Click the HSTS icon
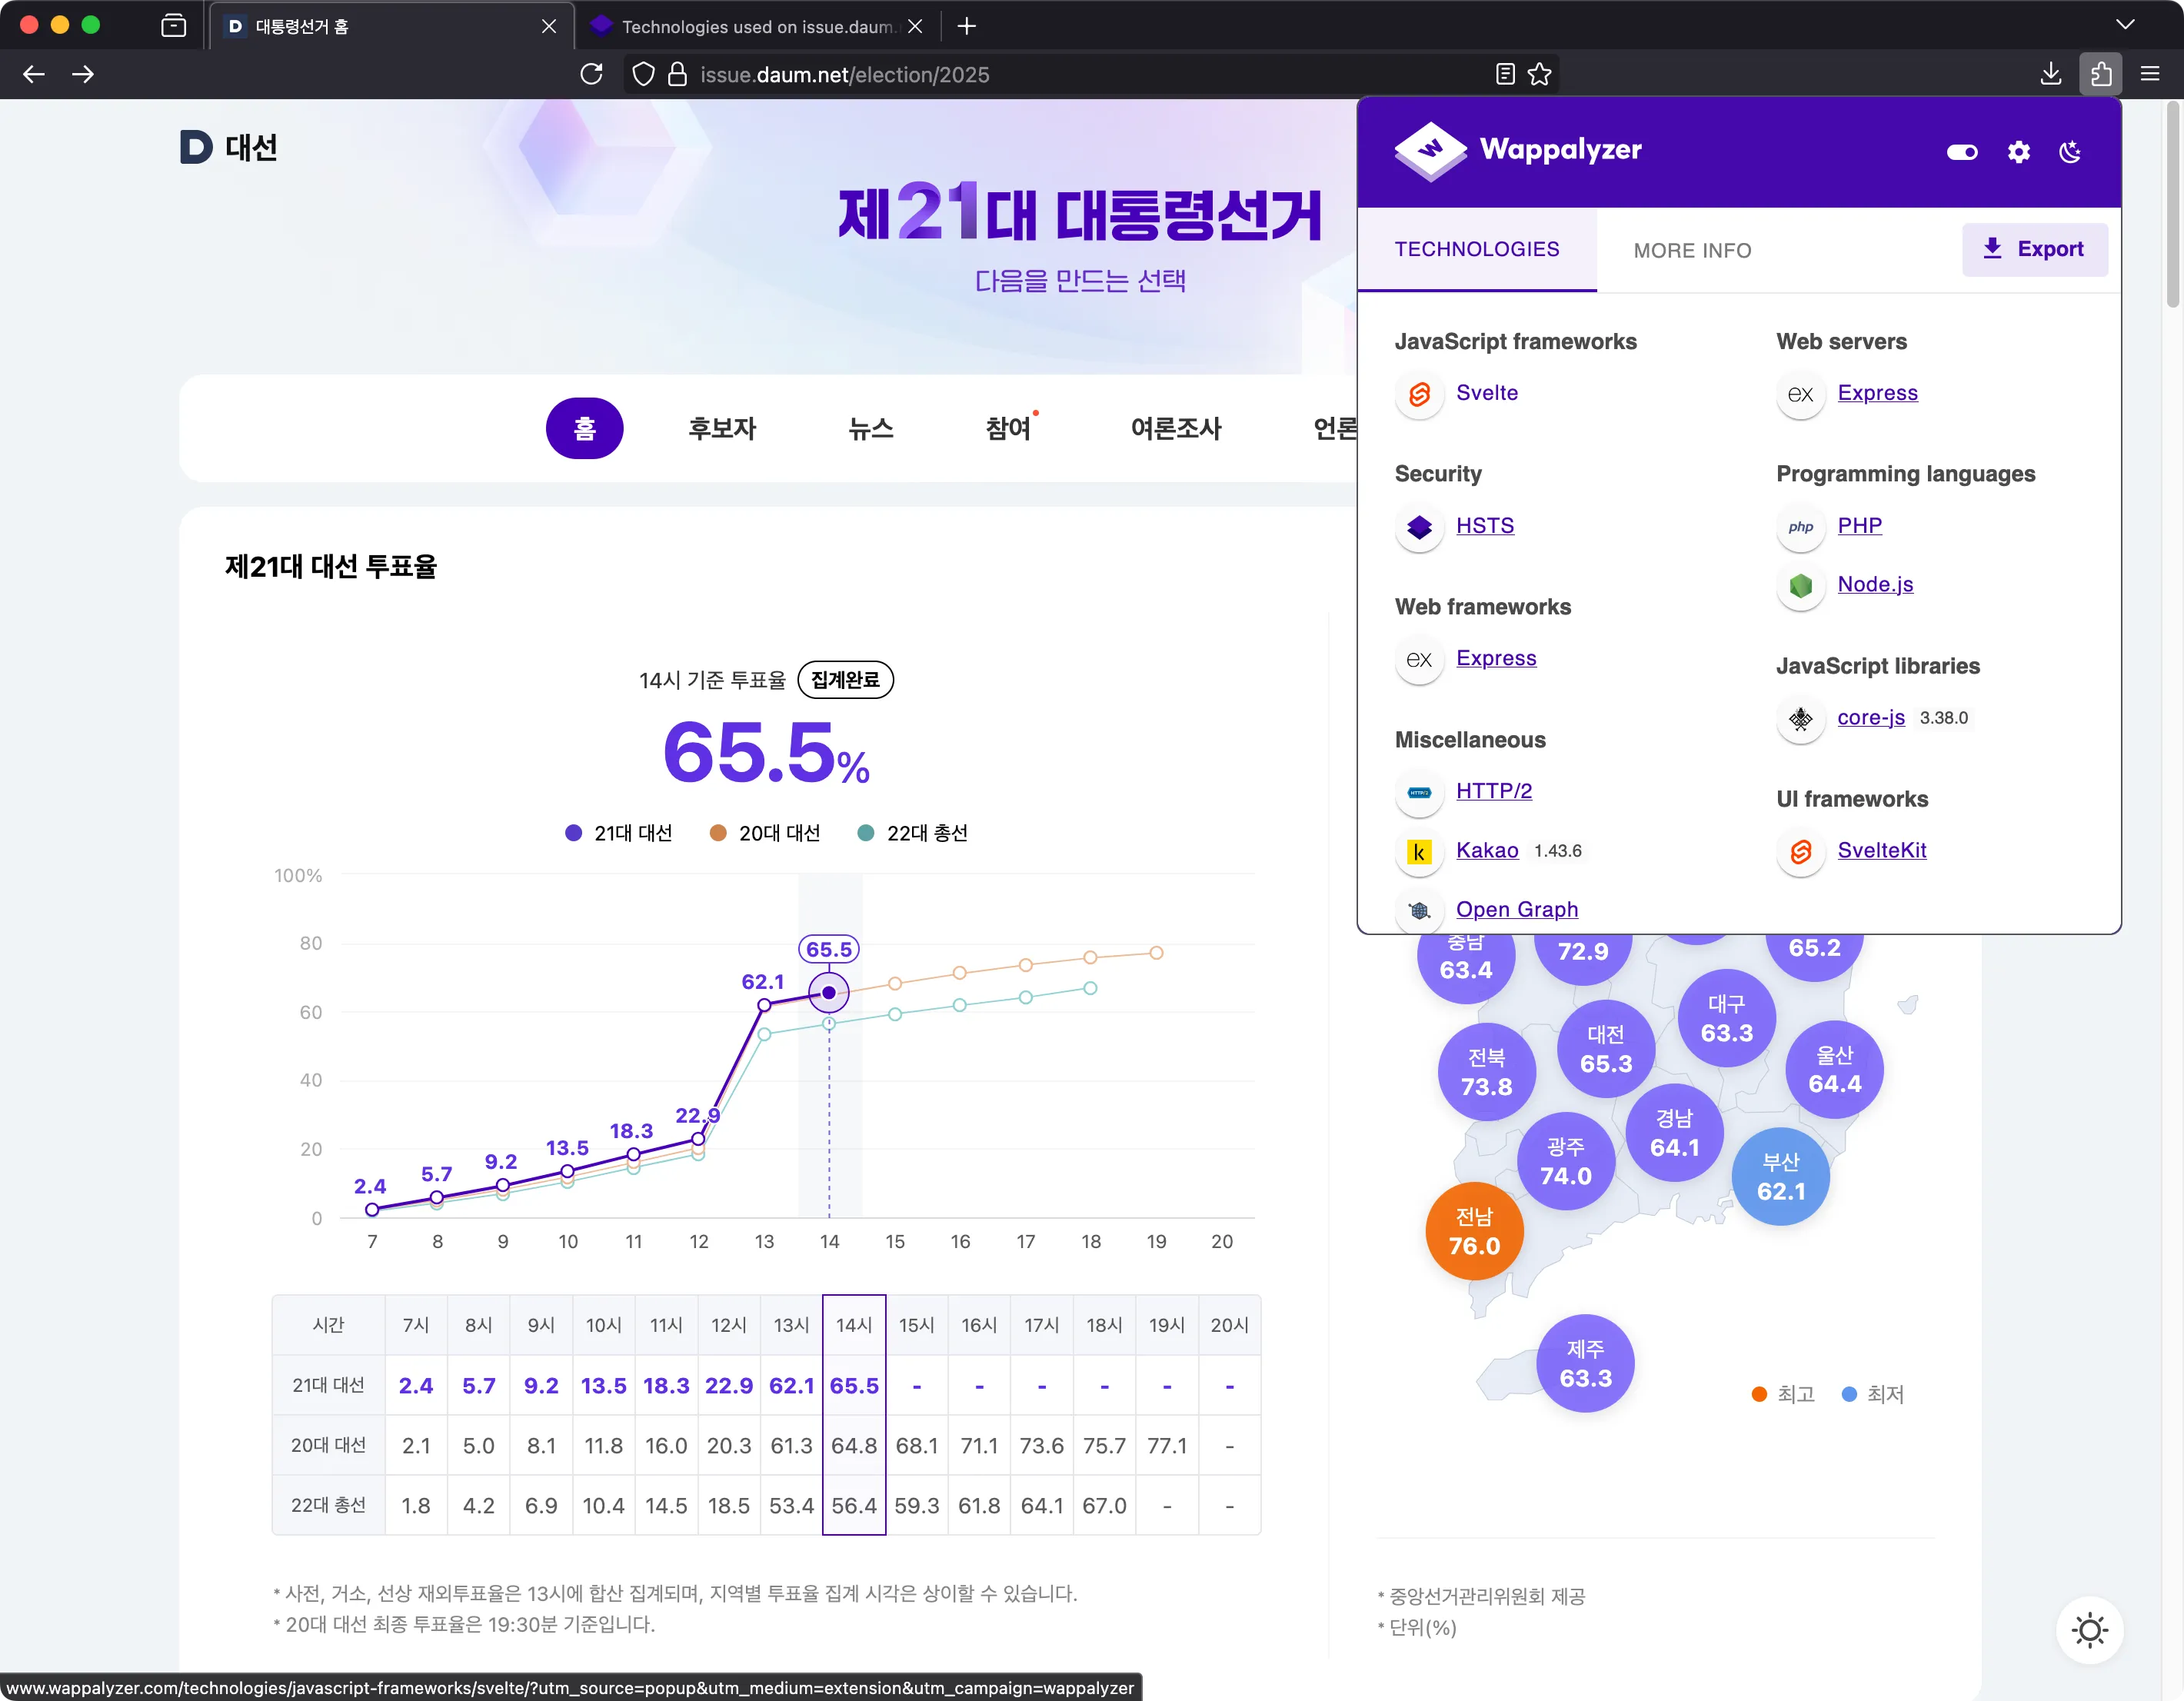 [x=1419, y=527]
